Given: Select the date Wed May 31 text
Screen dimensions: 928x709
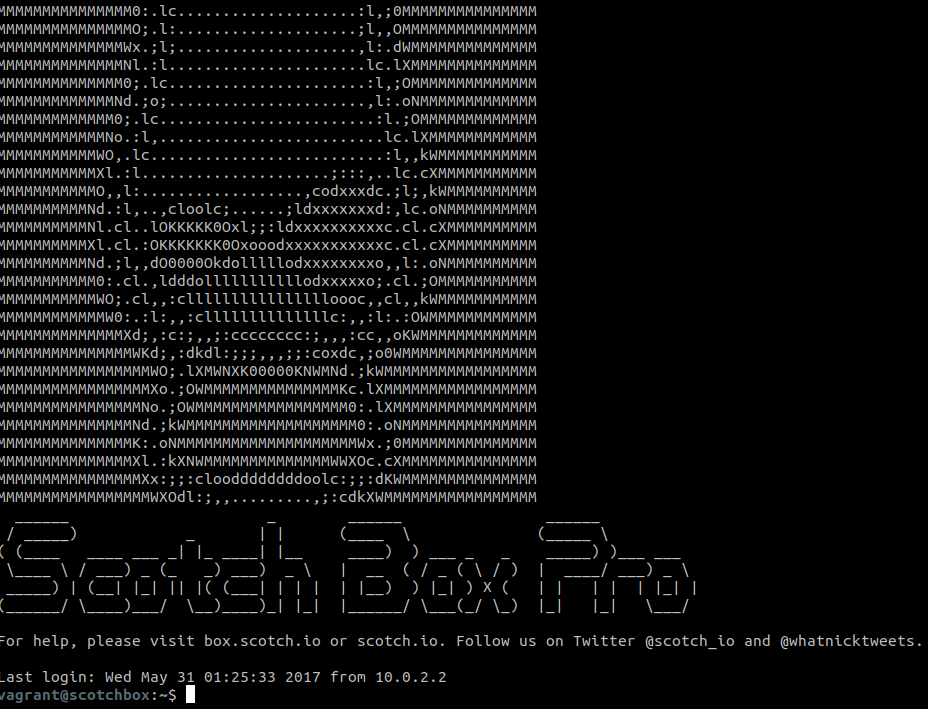Looking at the screenshot, I should tap(150, 676).
